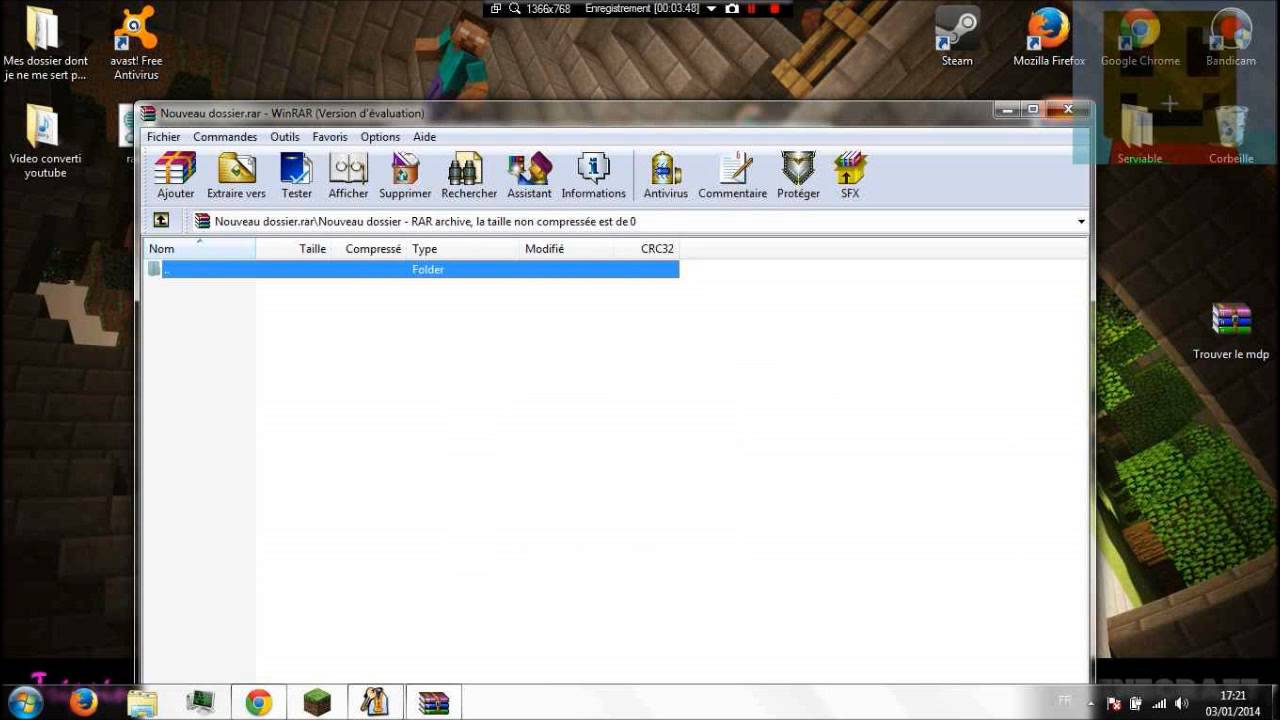
Task: Switch to WinRAR taskbar button
Action: [434, 702]
